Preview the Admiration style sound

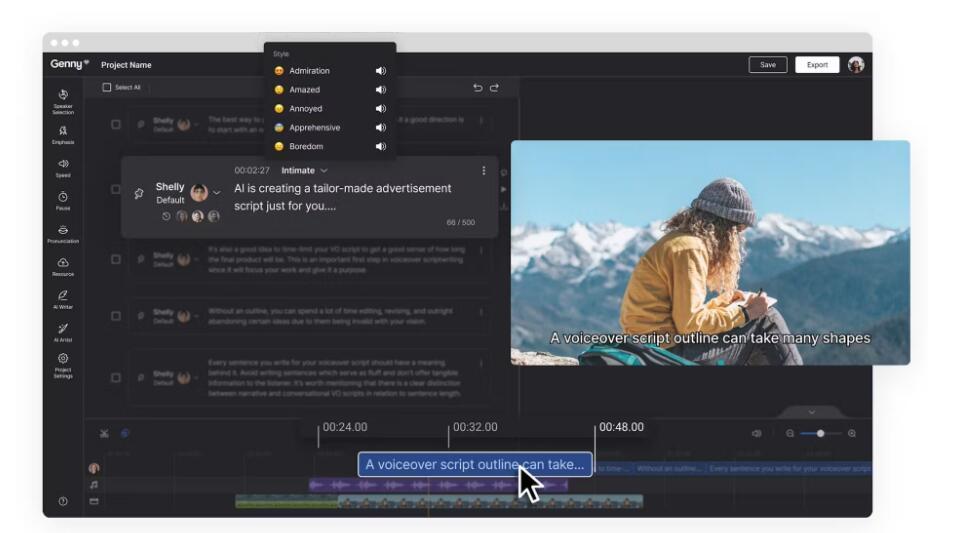381,71
